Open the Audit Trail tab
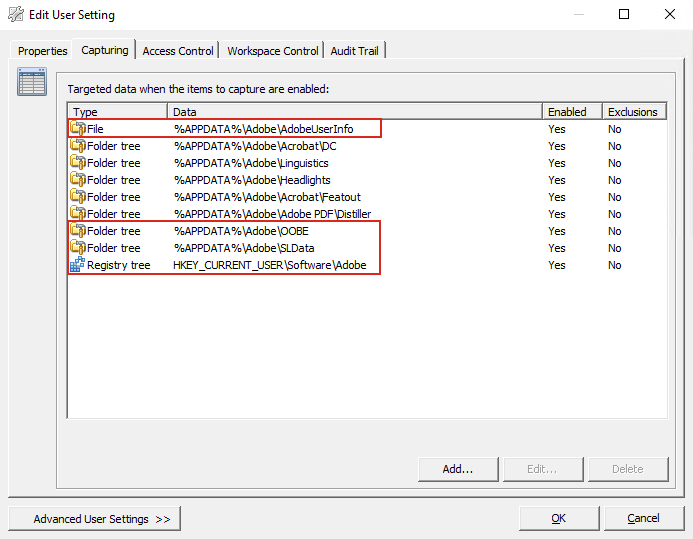Image resolution: width=693 pixels, height=539 pixels. click(356, 51)
